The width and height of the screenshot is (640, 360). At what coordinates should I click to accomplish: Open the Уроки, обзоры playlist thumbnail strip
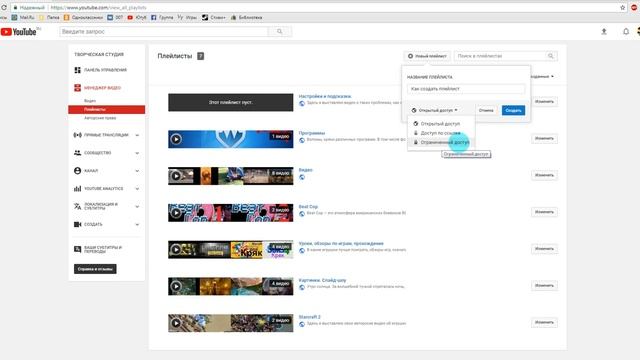pos(231,249)
